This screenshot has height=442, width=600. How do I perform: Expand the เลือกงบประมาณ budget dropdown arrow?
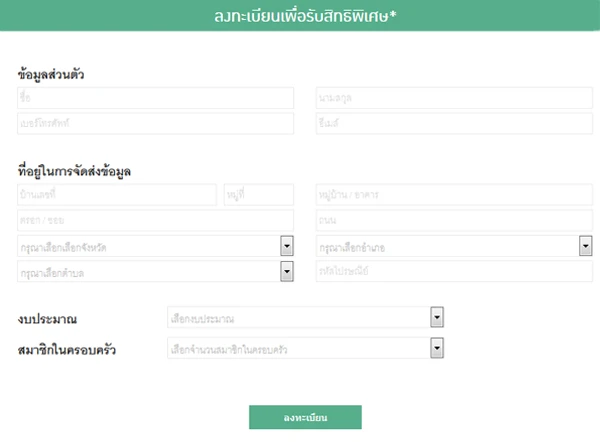click(437, 317)
